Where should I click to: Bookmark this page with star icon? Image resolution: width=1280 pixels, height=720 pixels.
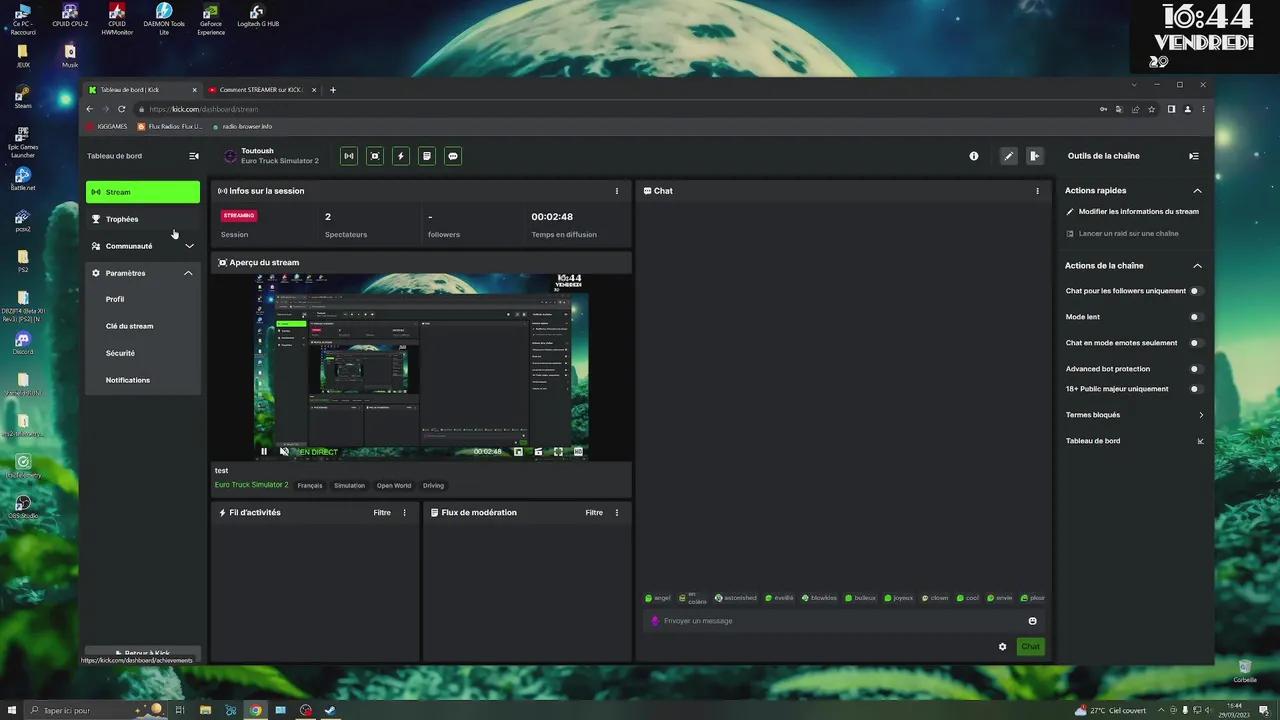tap(1152, 109)
